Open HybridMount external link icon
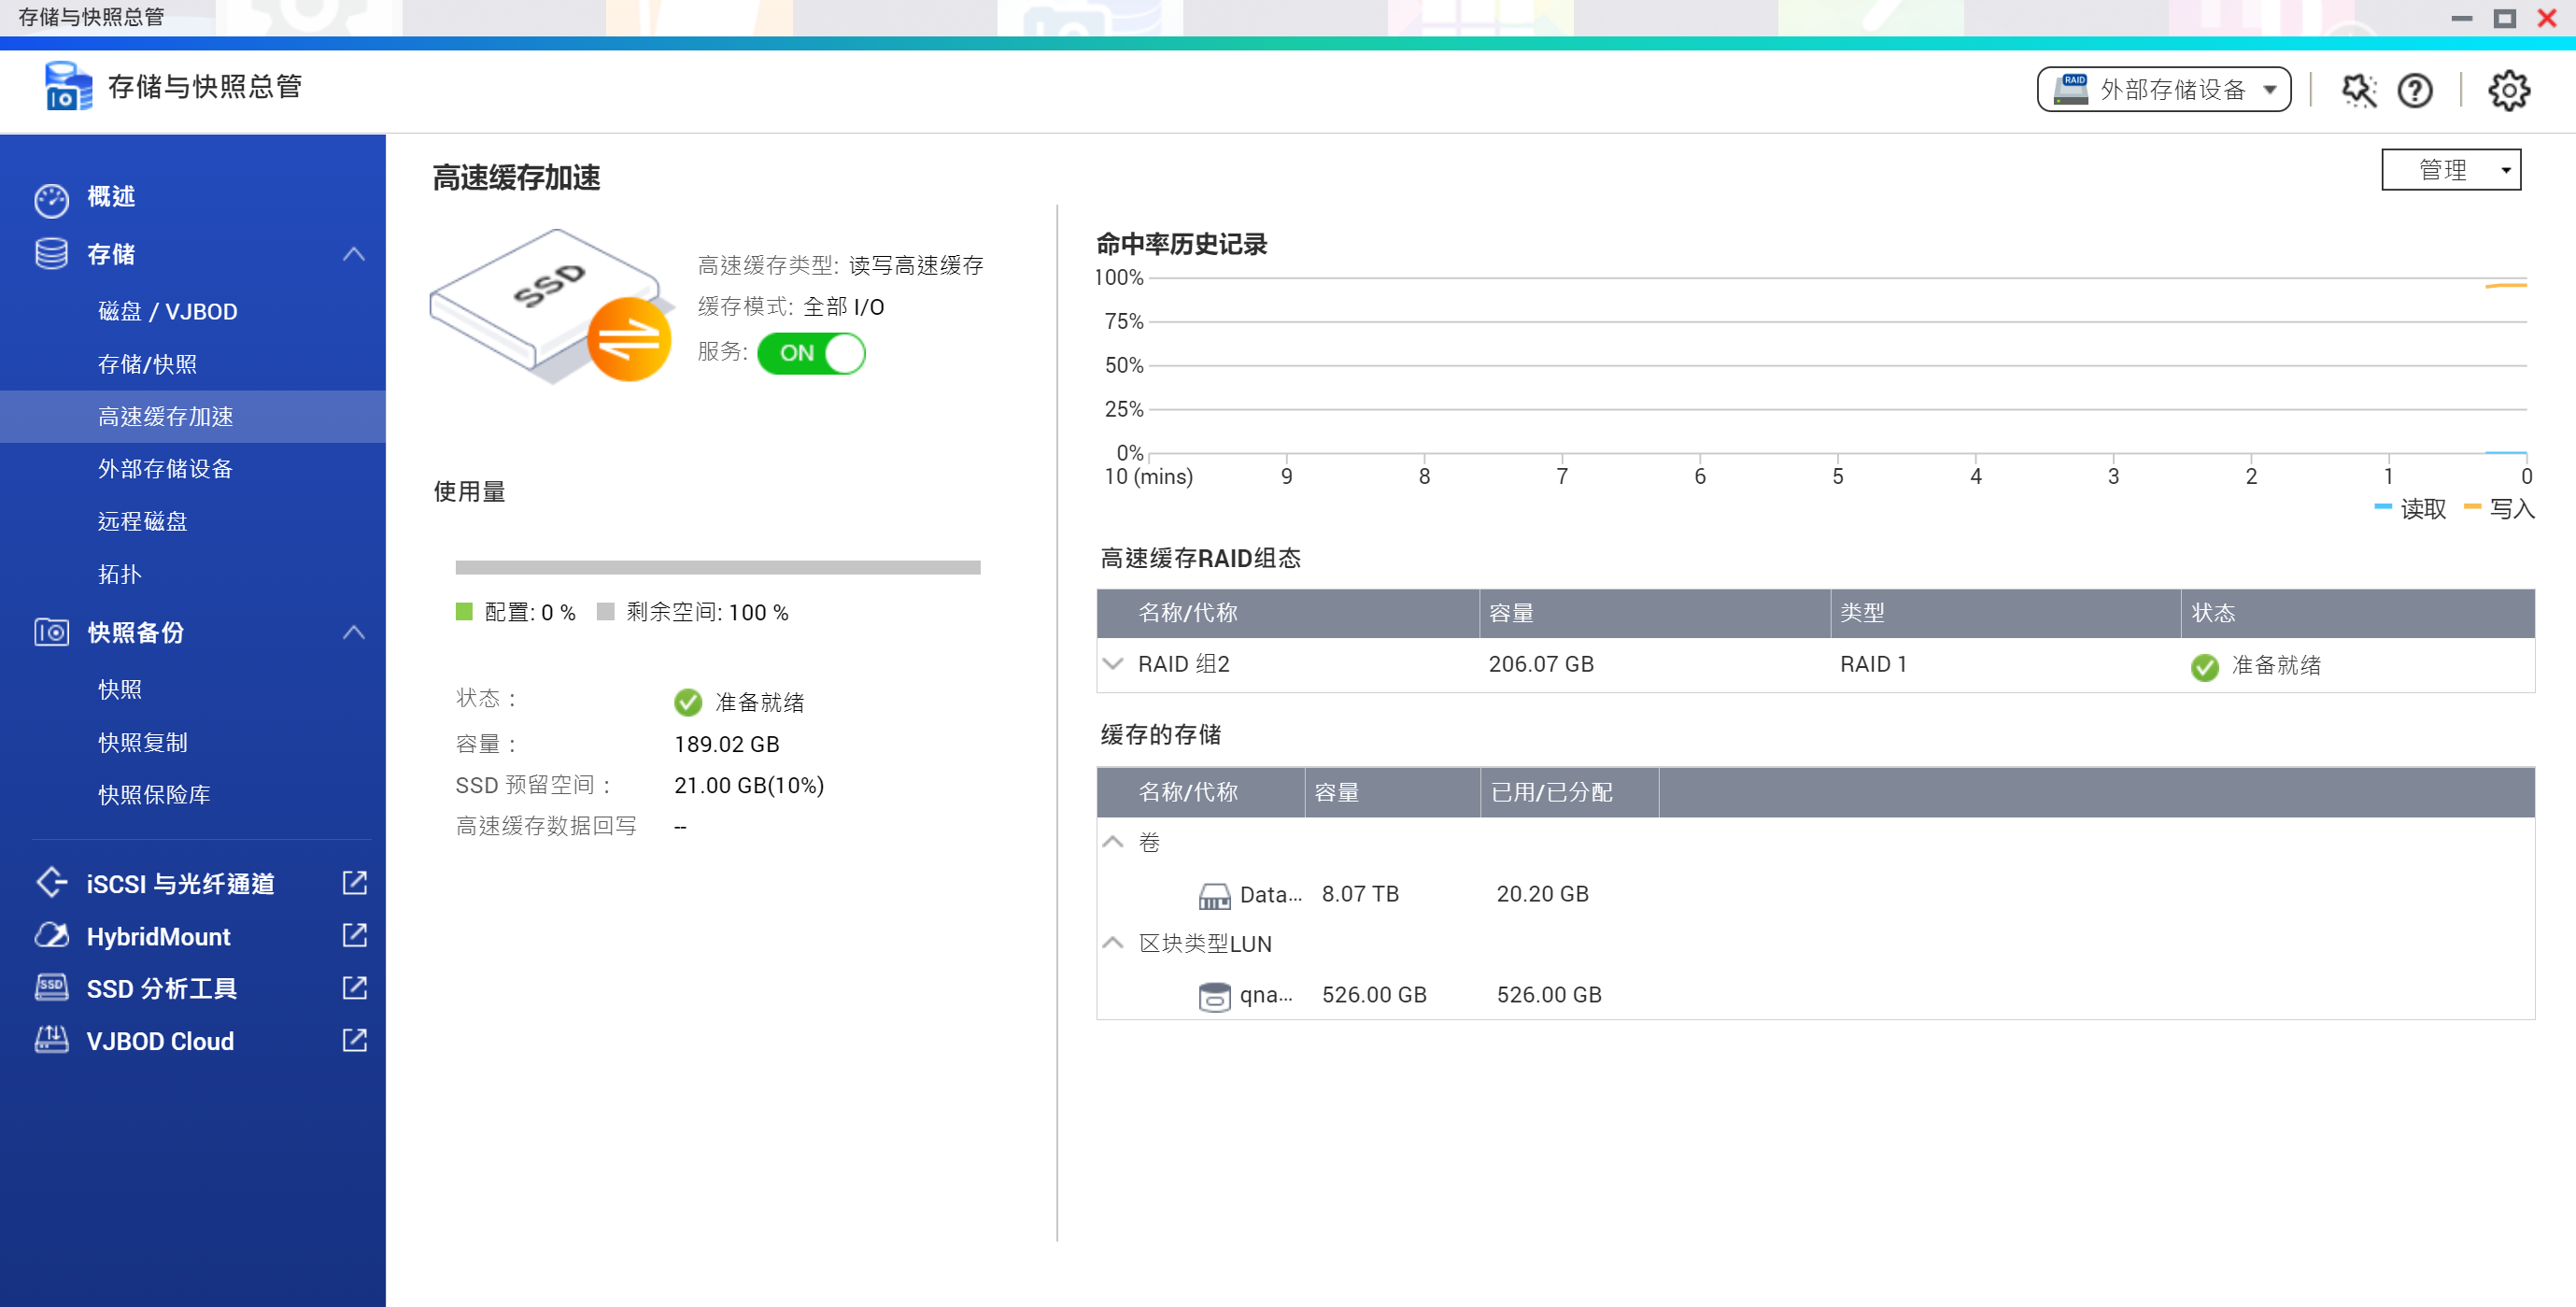 pyautogui.click(x=354, y=935)
